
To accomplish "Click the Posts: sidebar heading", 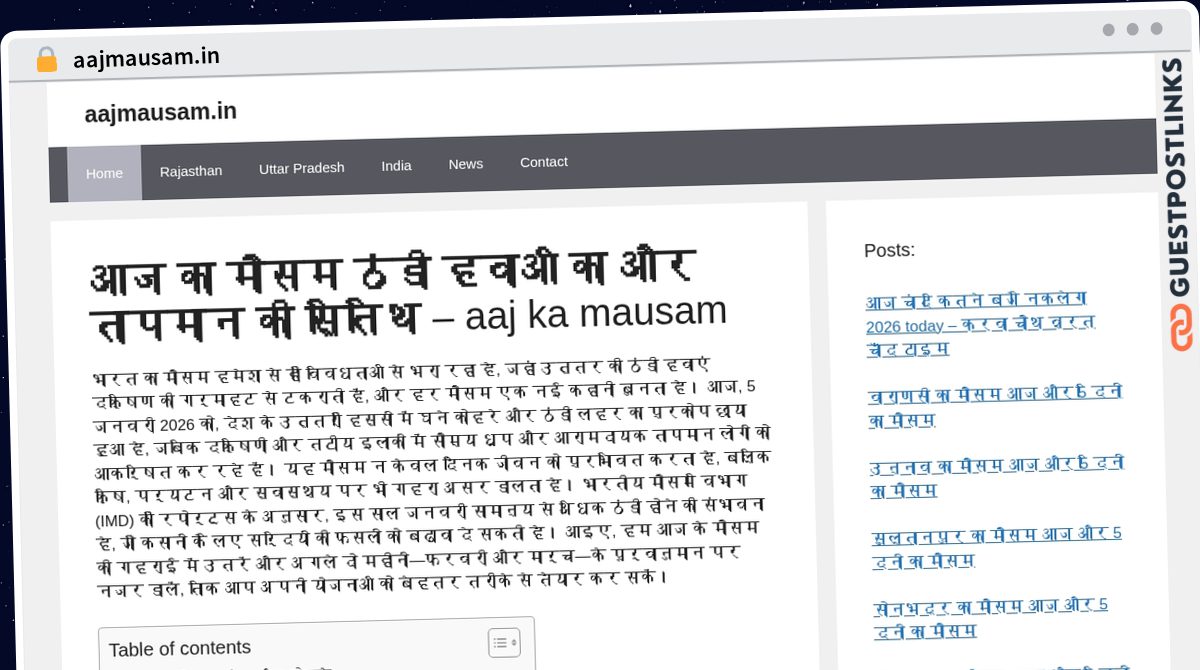I will [889, 250].
